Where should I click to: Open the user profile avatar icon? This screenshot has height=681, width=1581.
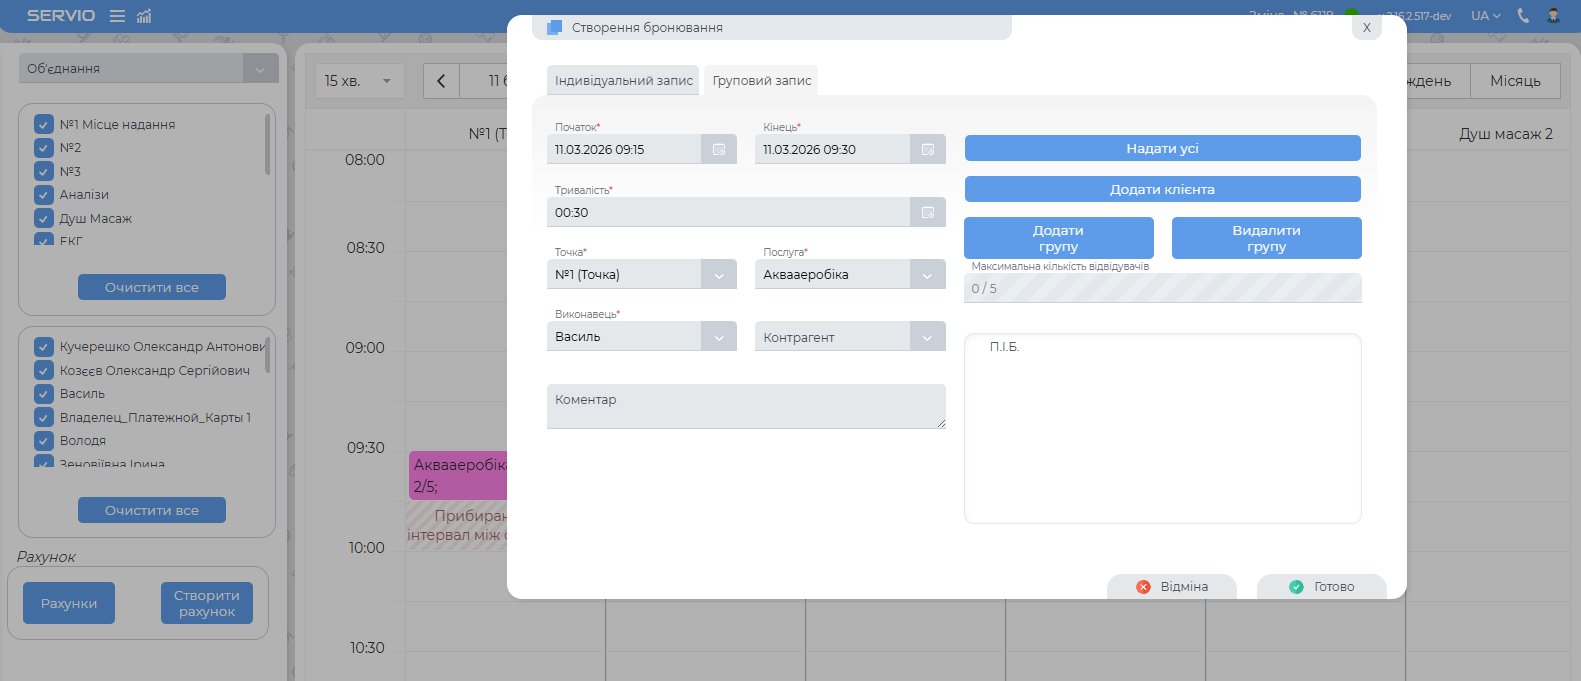pos(1553,16)
